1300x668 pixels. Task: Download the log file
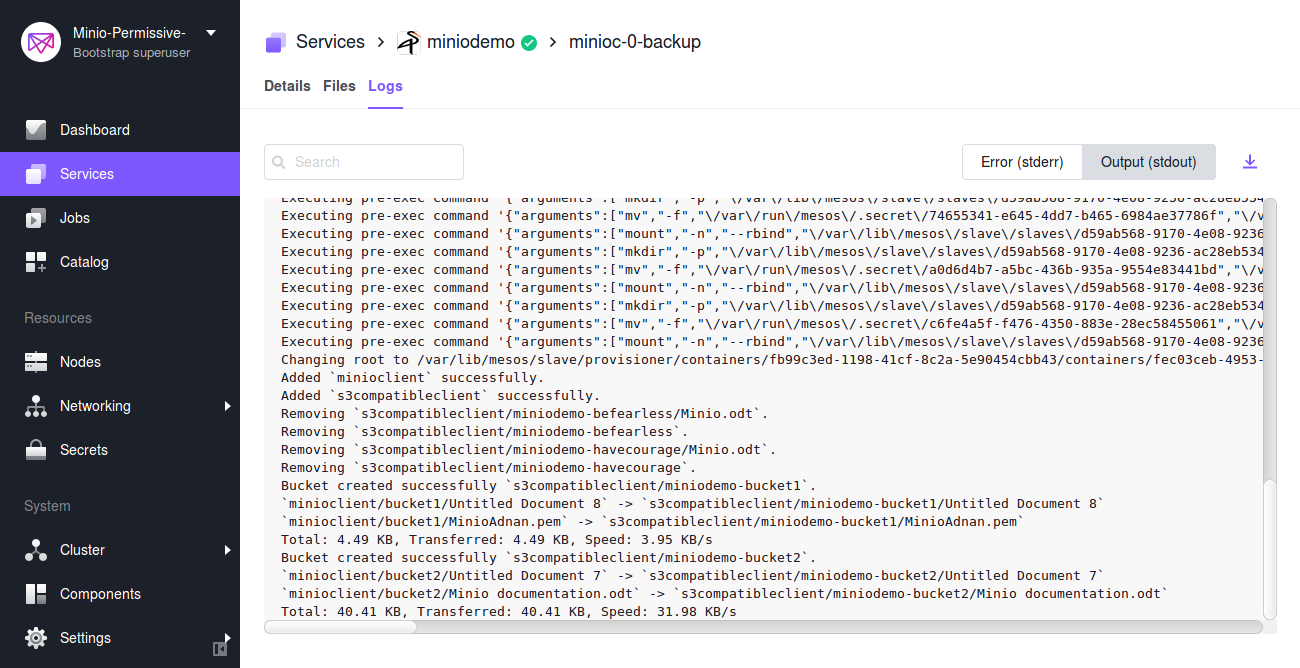coord(1249,162)
